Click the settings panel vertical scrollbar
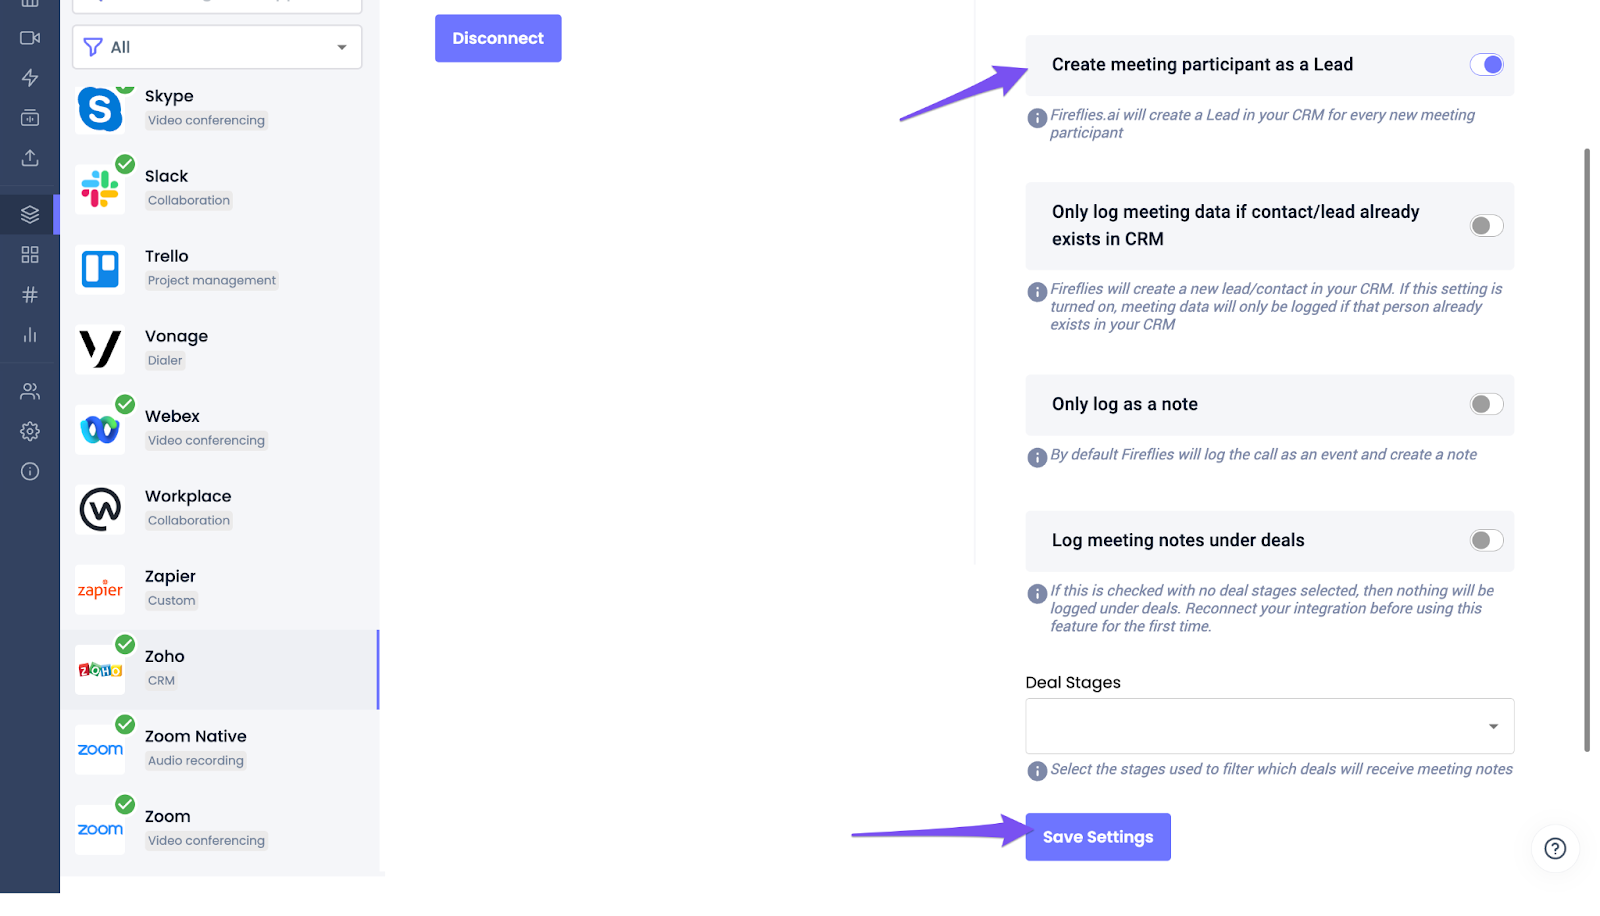1600x916 pixels. (1587, 450)
